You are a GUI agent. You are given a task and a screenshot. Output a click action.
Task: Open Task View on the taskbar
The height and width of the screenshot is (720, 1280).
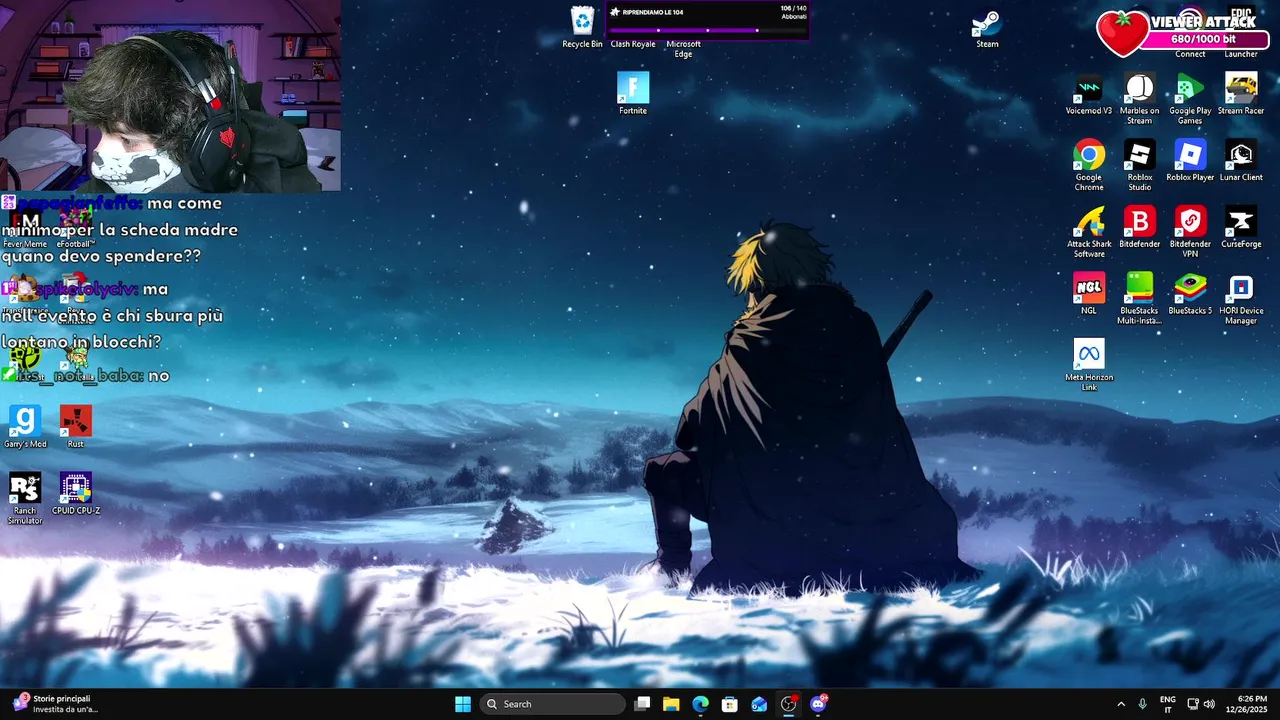point(642,704)
